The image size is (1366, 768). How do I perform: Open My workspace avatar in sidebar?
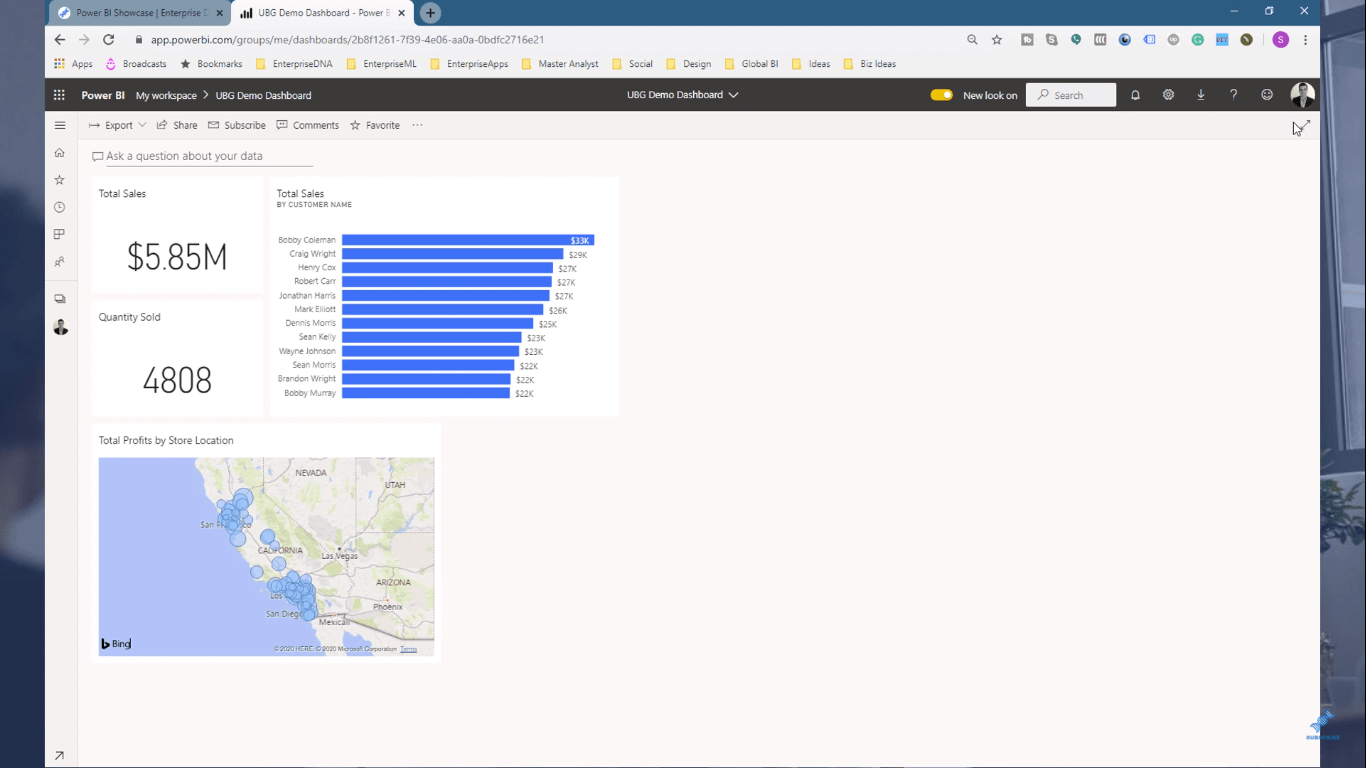(60, 327)
